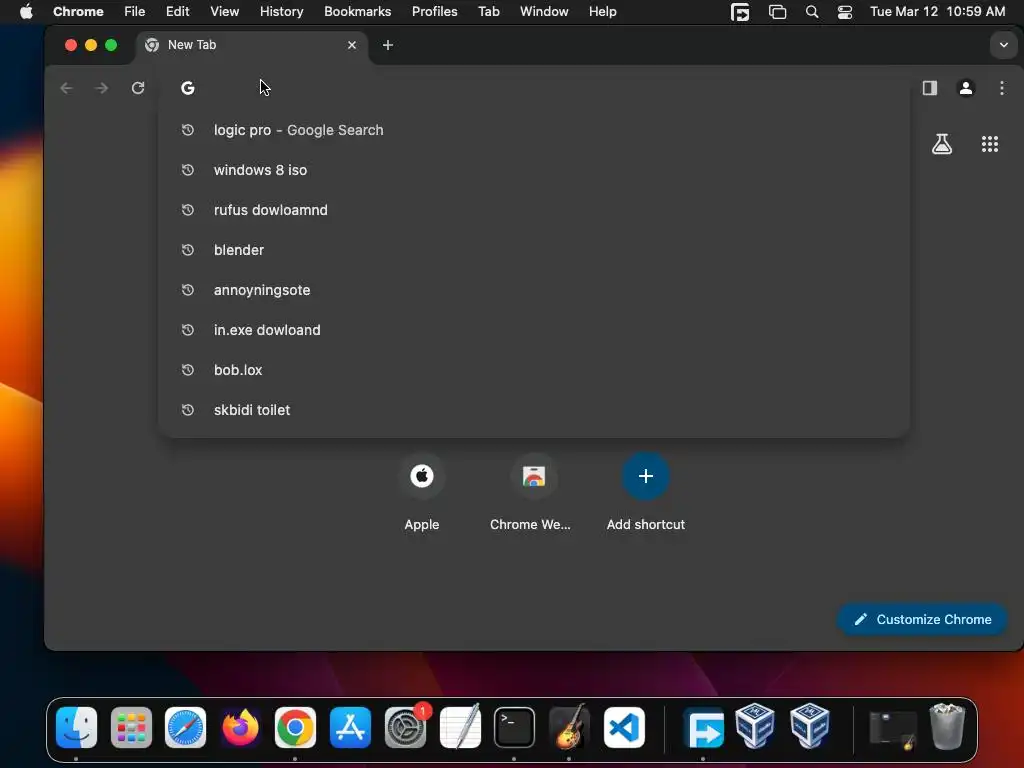Open the Trash in the Dock
1024x768 pixels.
click(x=947, y=726)
